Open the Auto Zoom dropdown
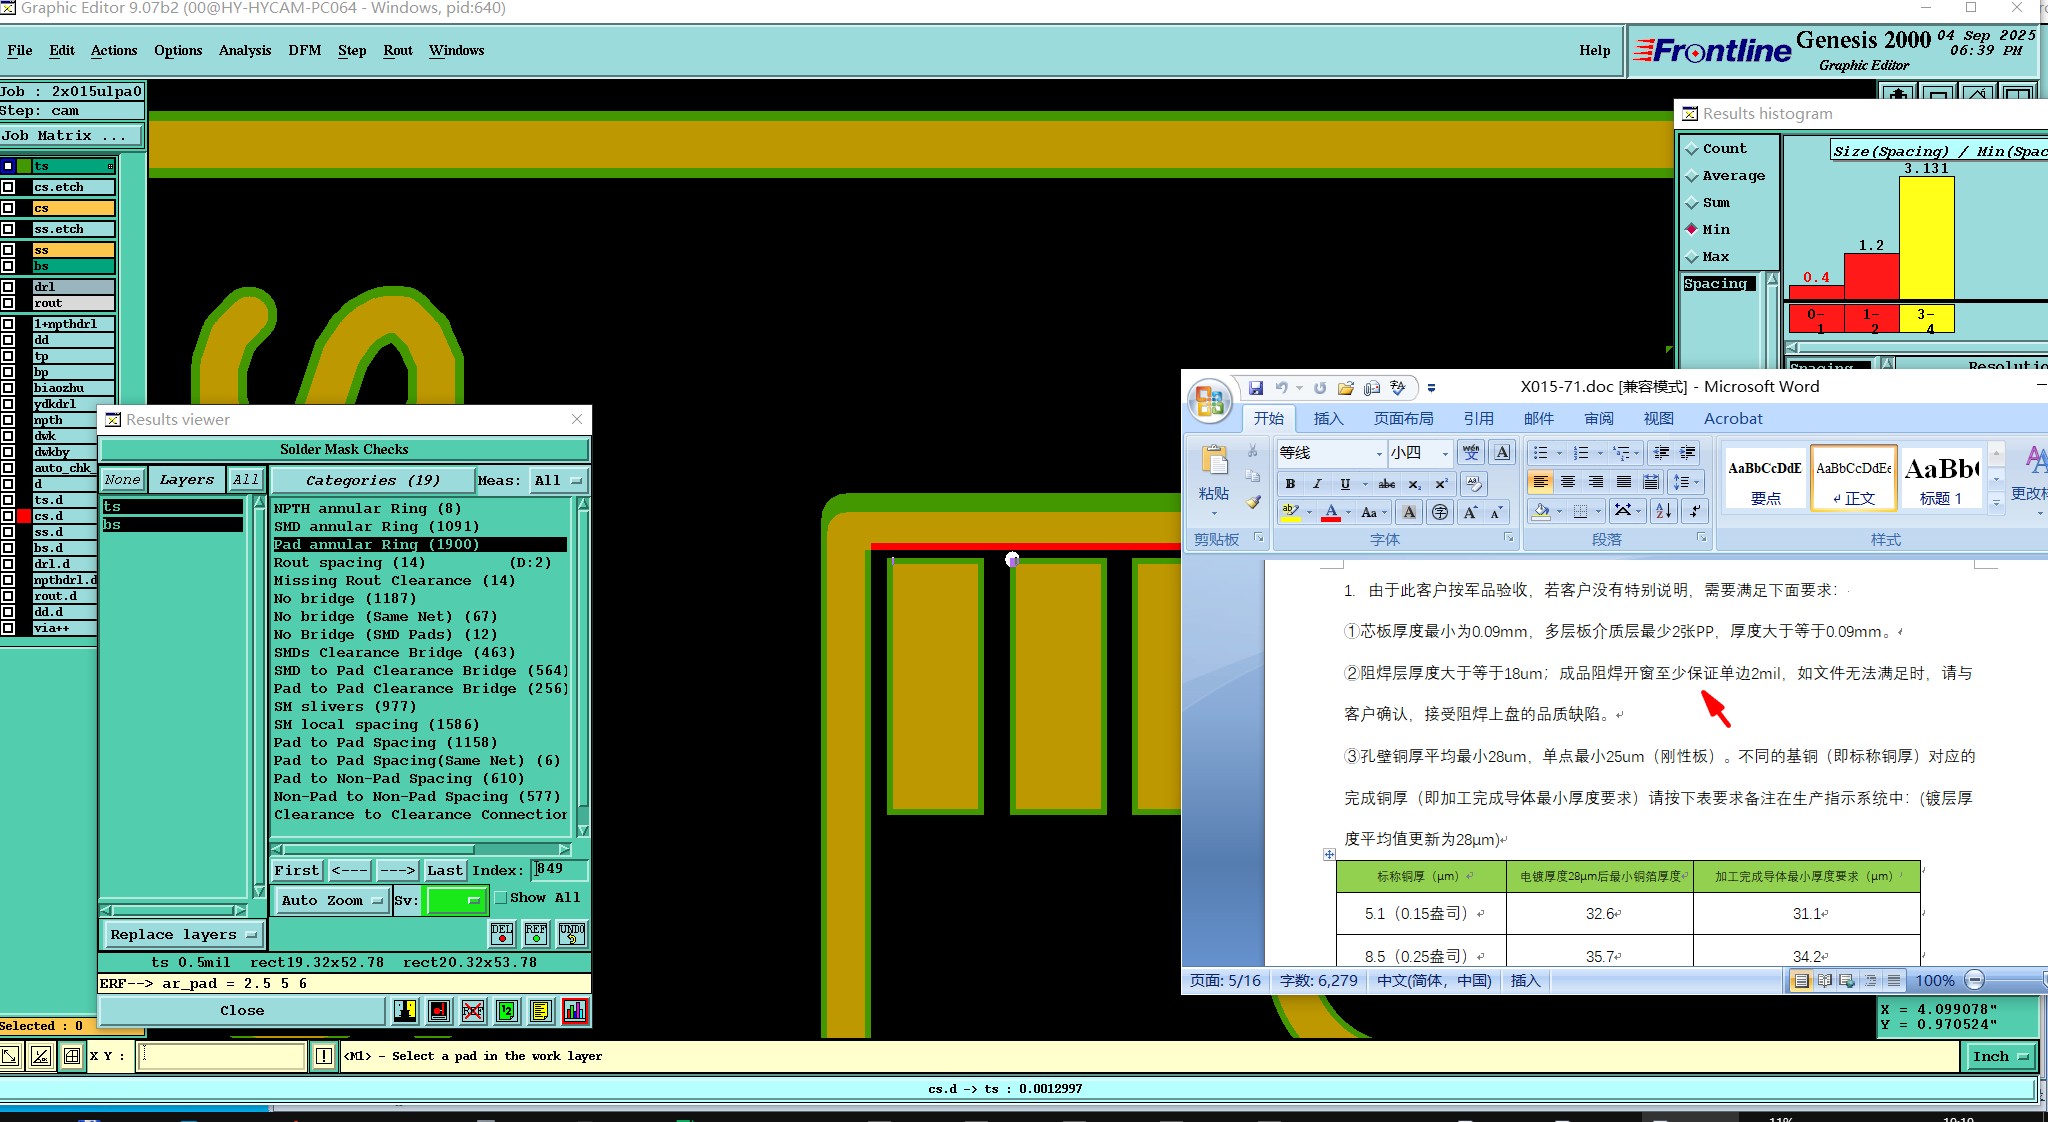 [331, 900]
